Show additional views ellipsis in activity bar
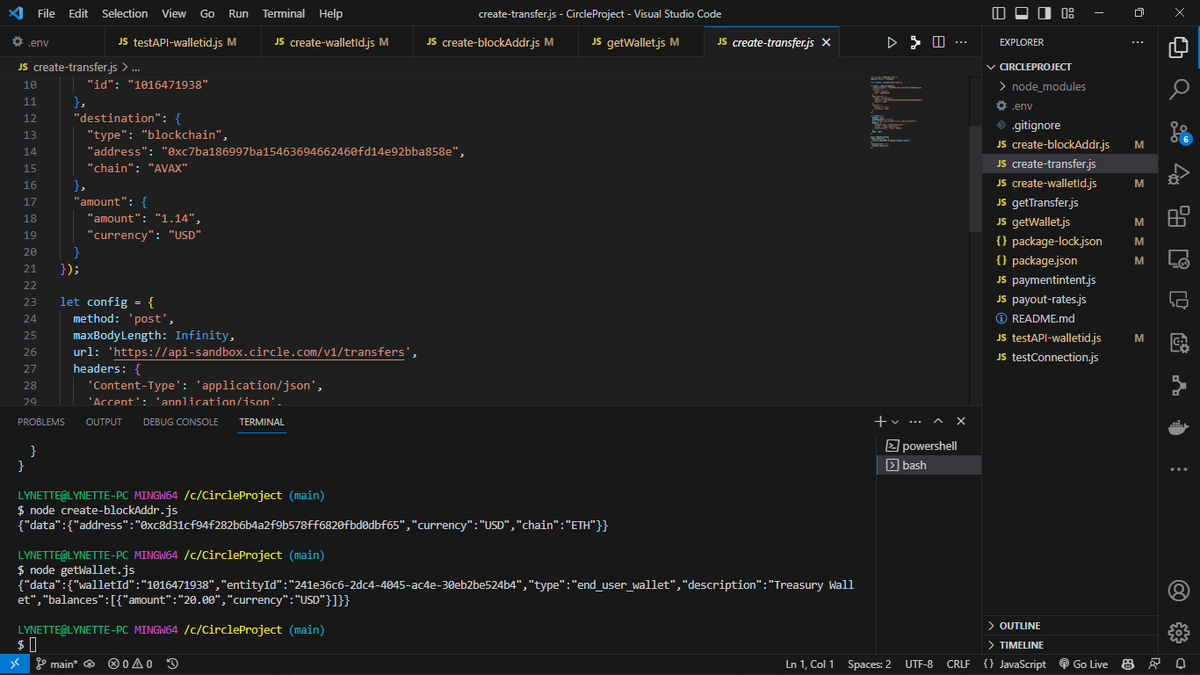This screenshot has width=1200, height=675. click(x=1179, y=469)
